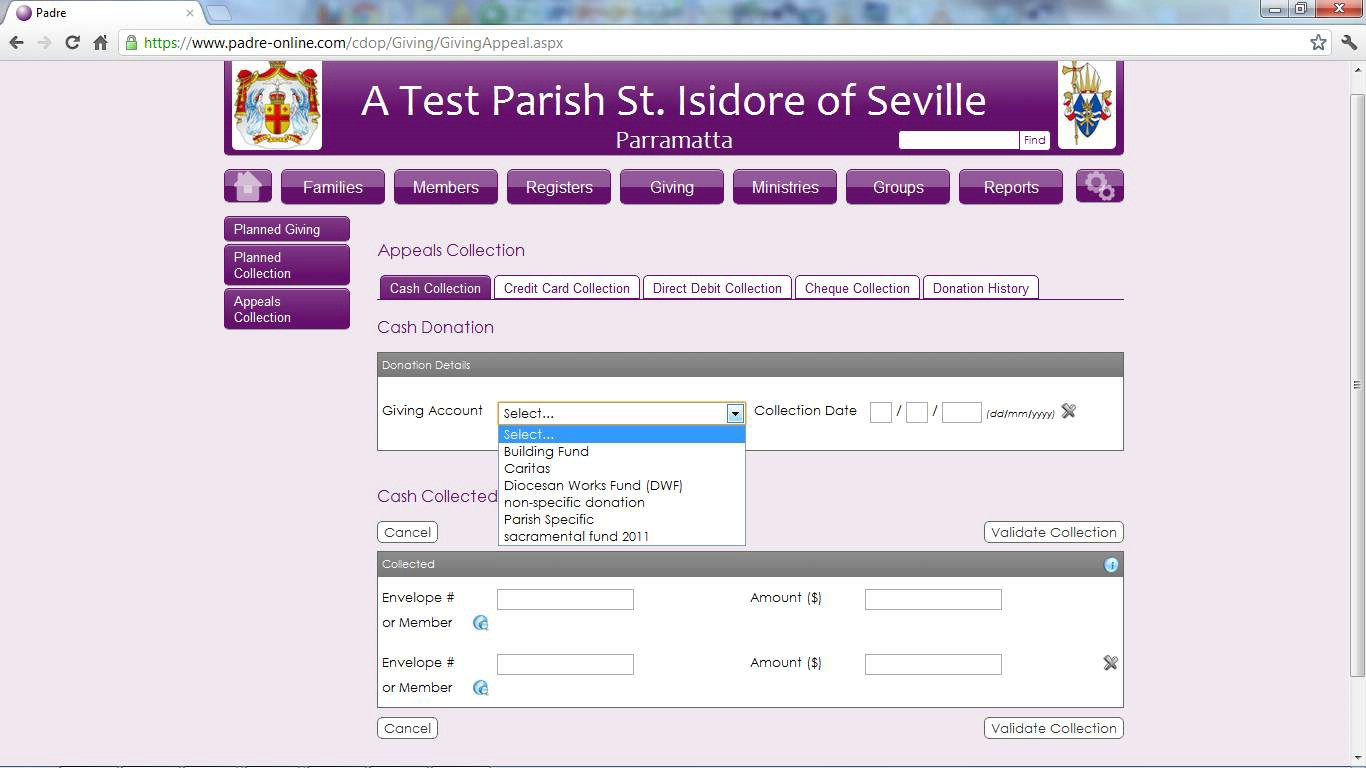Choose Parish Specific option

[x=621, y=519]
